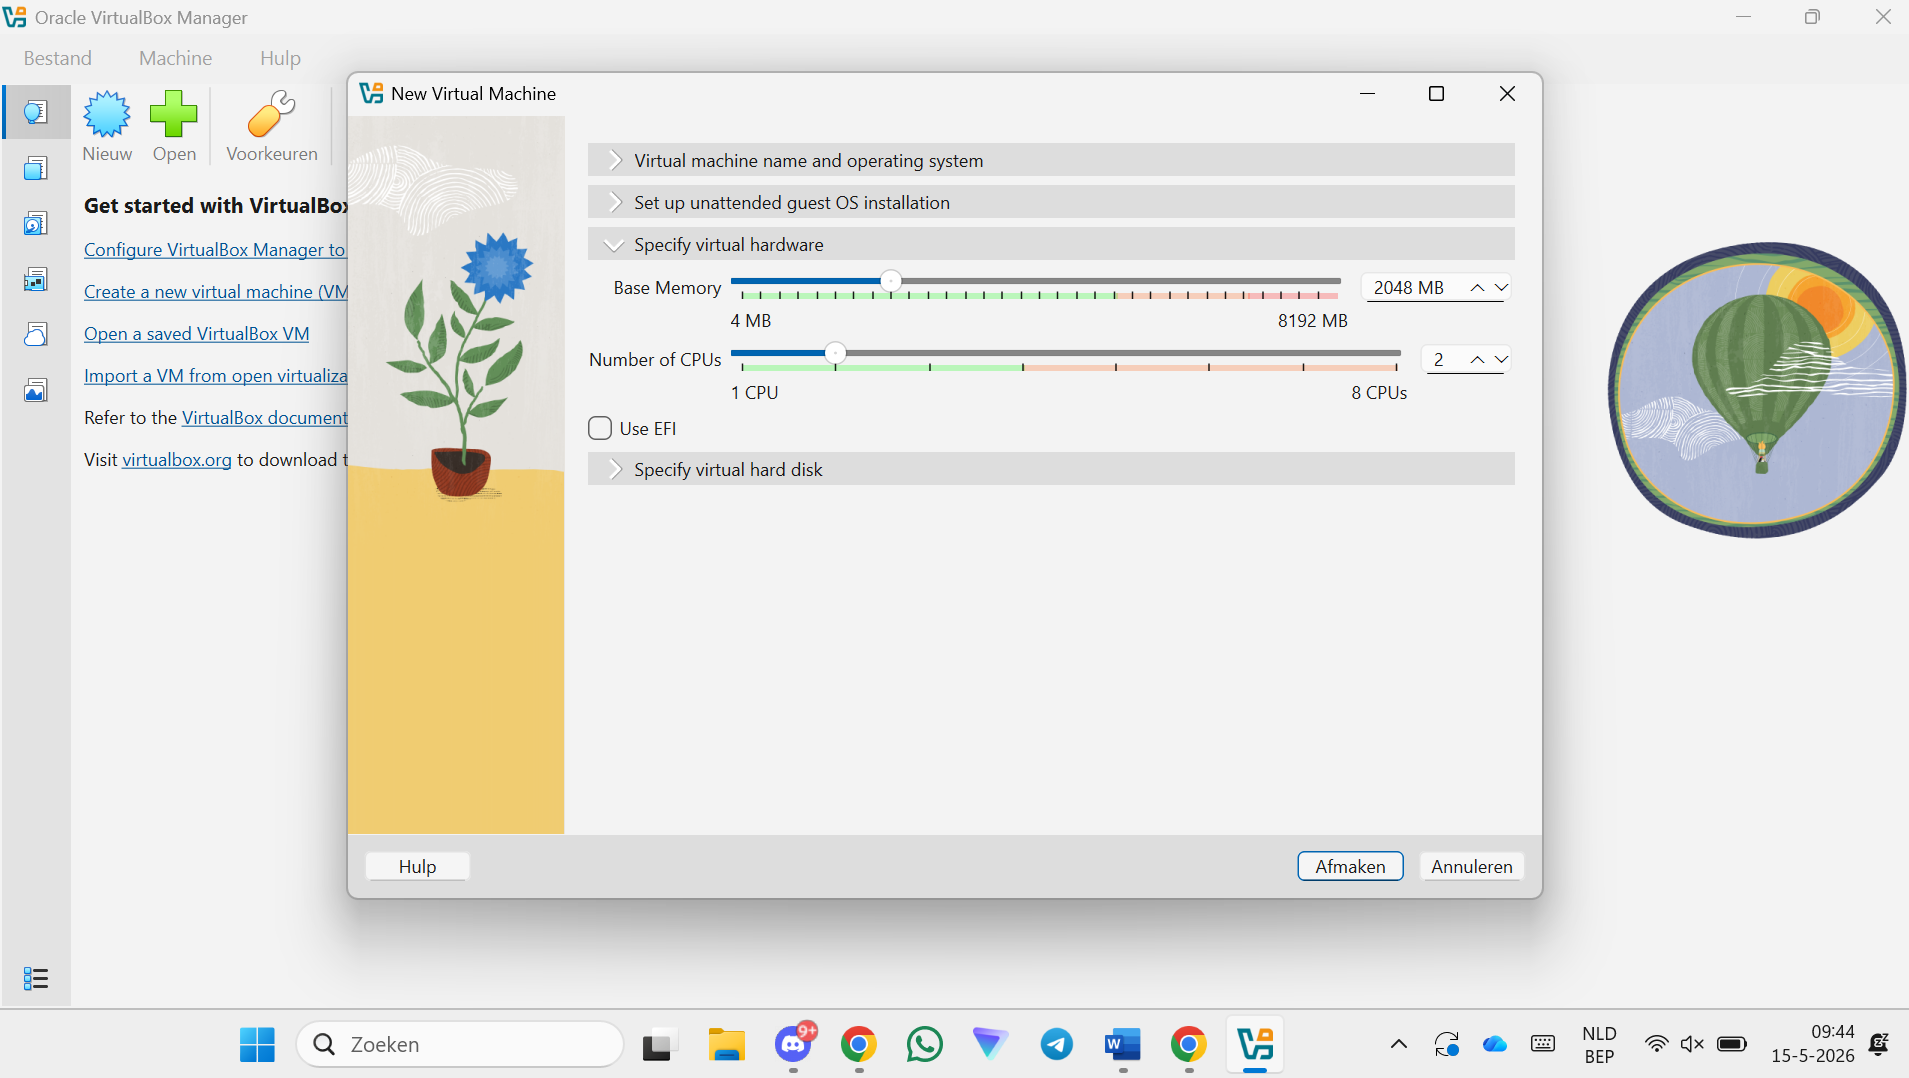Image resolution: width=1909 pixels, height=1078 pixels.
Task: Open the Chrome icon next to Word
Action: tap(1189, 1044)
